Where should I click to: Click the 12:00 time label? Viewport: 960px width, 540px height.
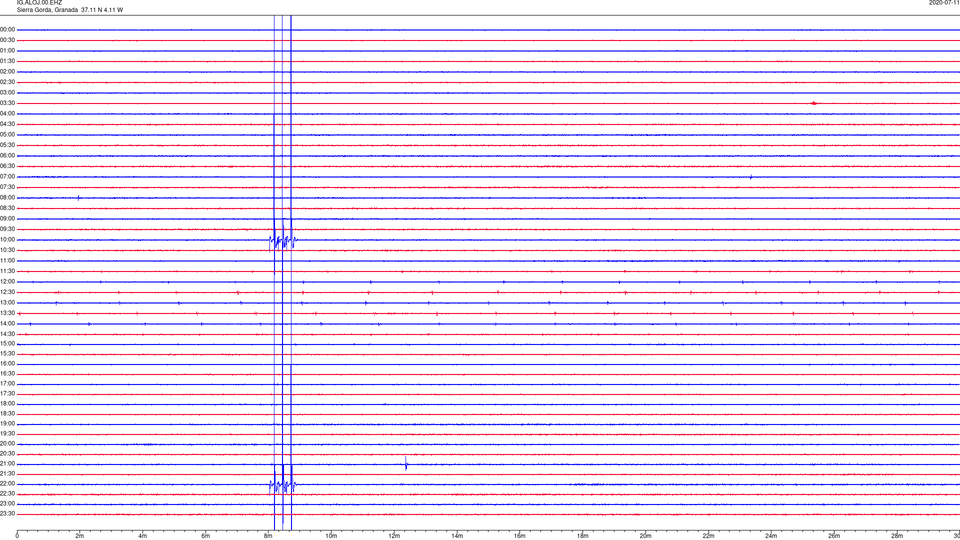[x=8, y=281]
